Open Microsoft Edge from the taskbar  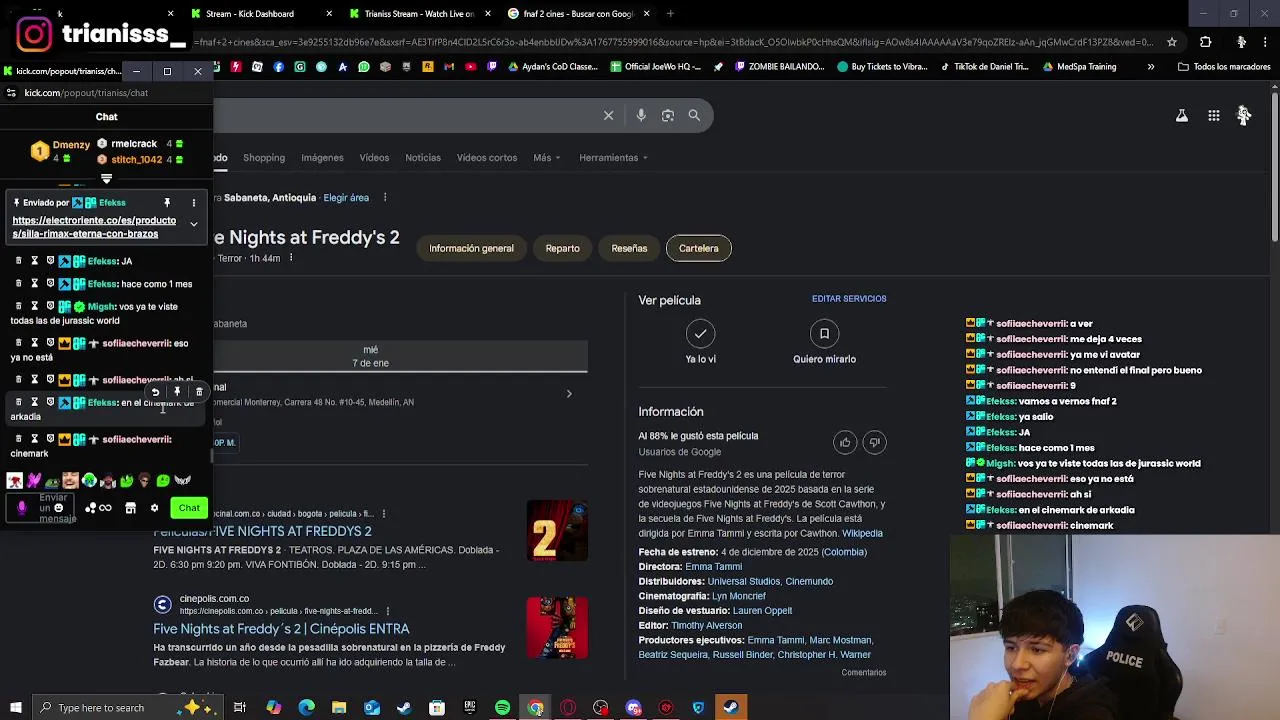[306, 708]
